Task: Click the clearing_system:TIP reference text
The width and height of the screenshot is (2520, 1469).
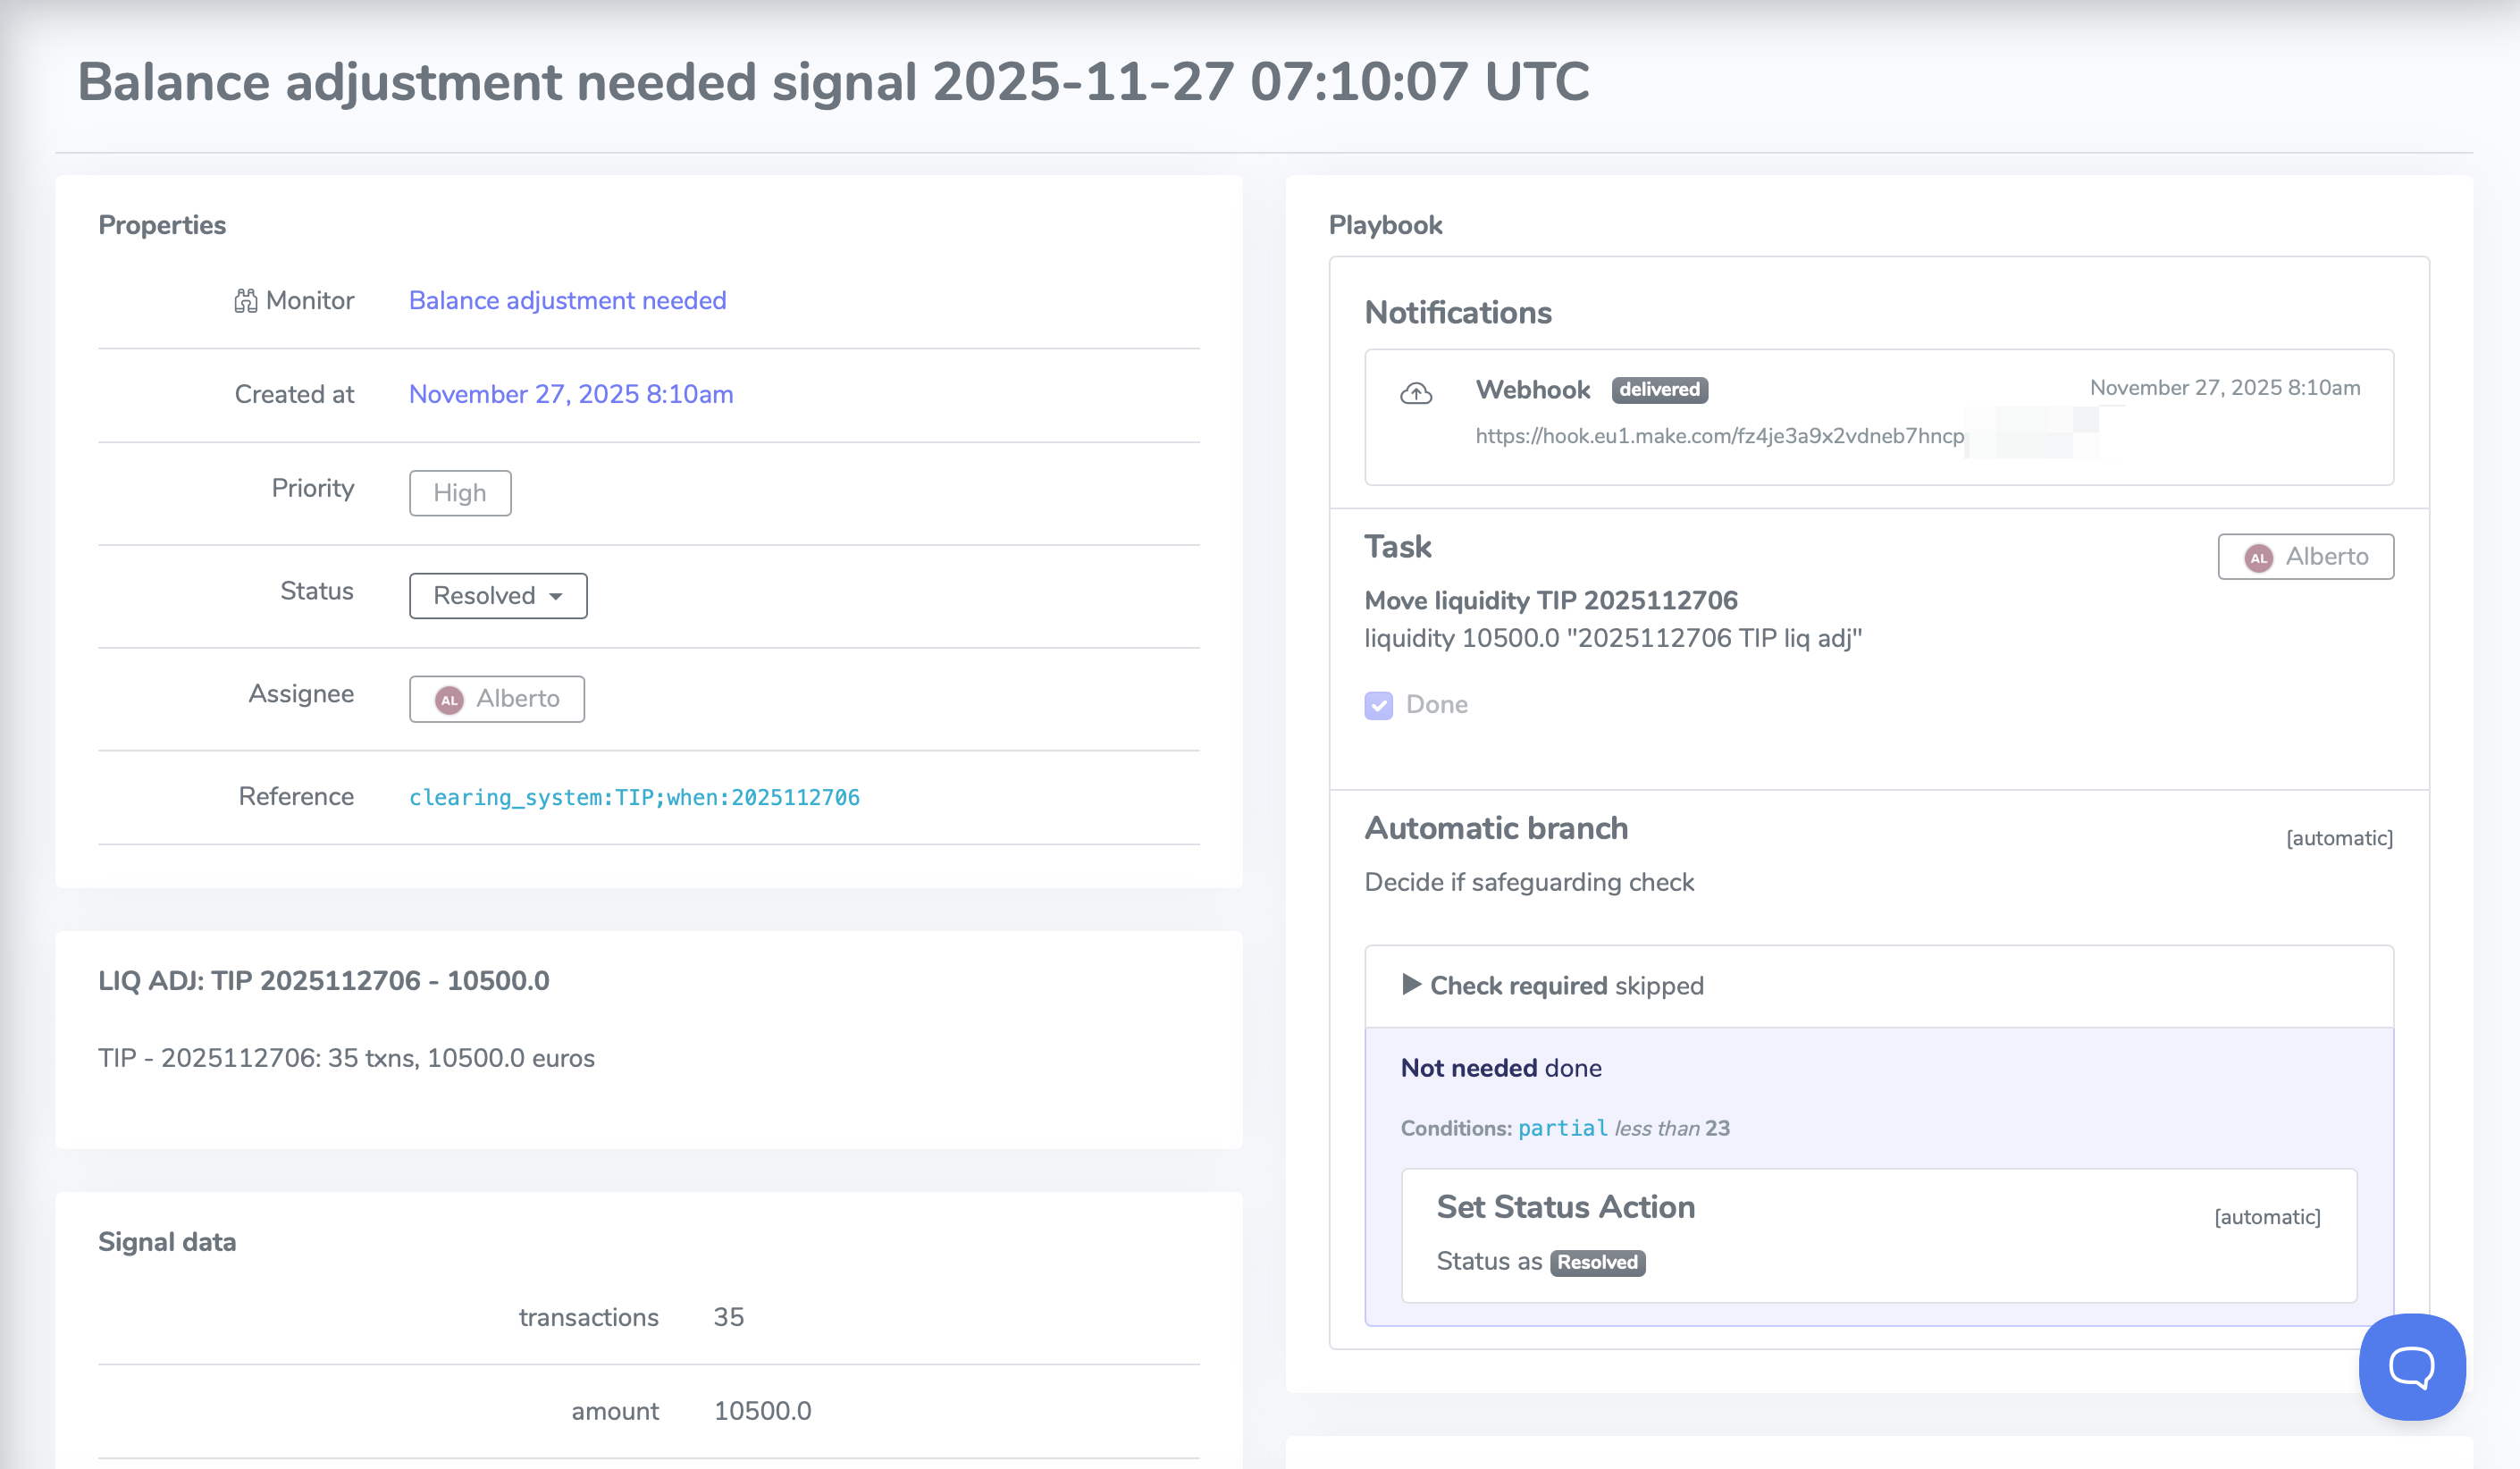Action: (633, 797)
